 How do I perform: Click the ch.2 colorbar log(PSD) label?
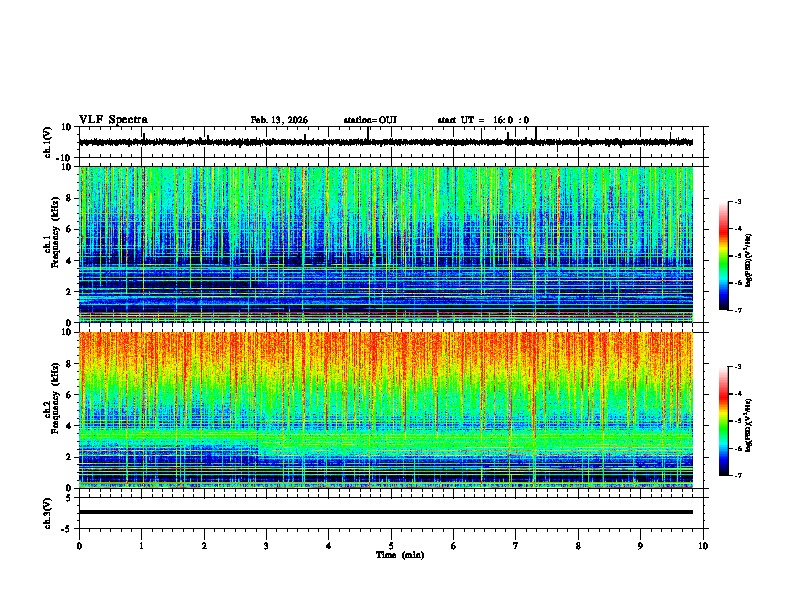tap(748, 425)
